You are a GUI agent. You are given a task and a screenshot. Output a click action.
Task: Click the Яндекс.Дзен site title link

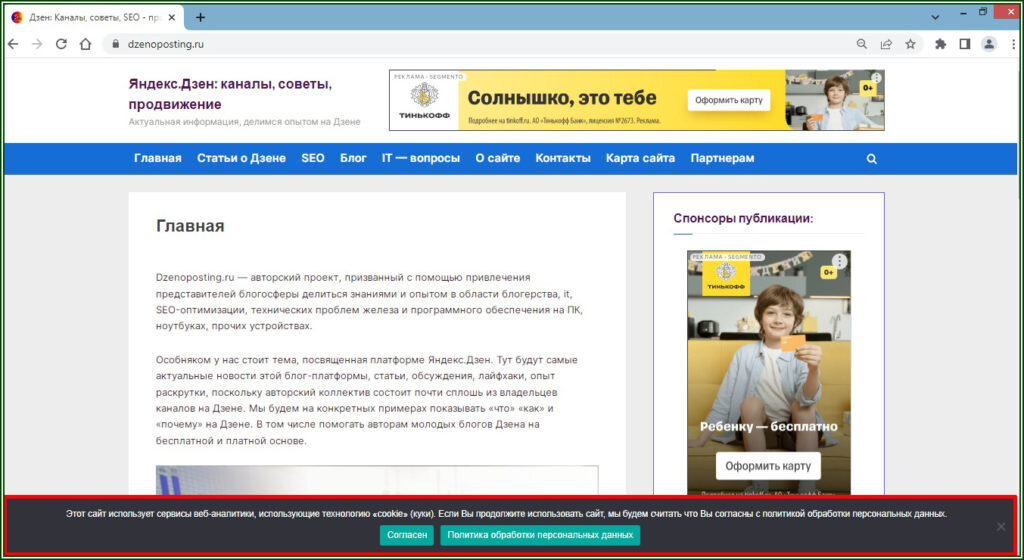click(x=230, y=94)
